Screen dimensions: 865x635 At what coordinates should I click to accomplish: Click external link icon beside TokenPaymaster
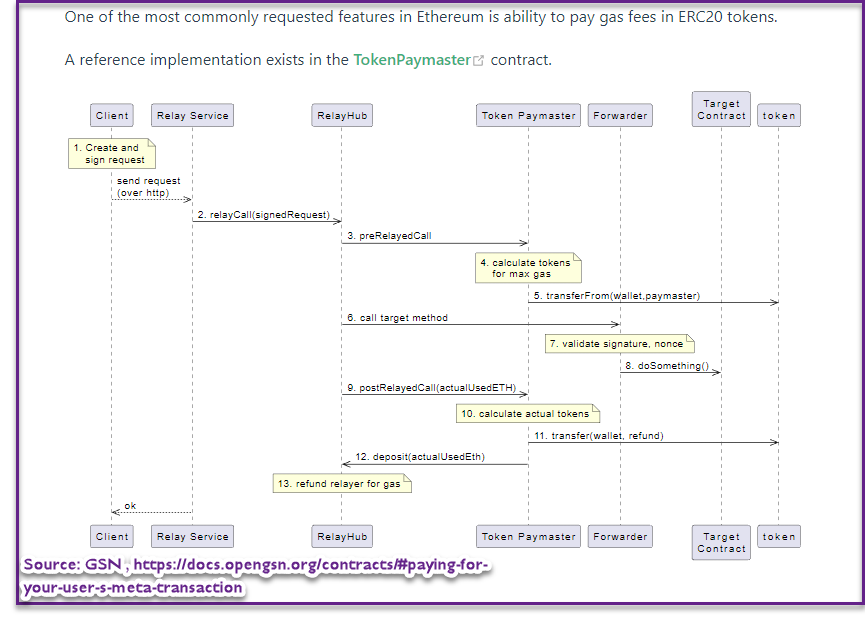[x=478, y=61]
